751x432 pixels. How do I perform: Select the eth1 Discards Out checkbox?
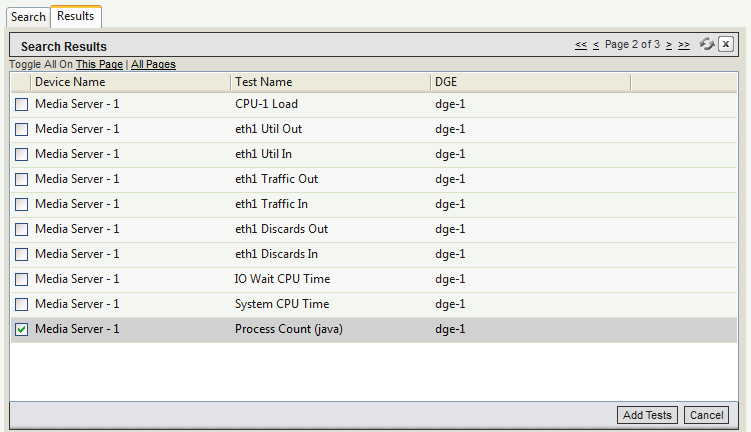[x=21, y=229]
